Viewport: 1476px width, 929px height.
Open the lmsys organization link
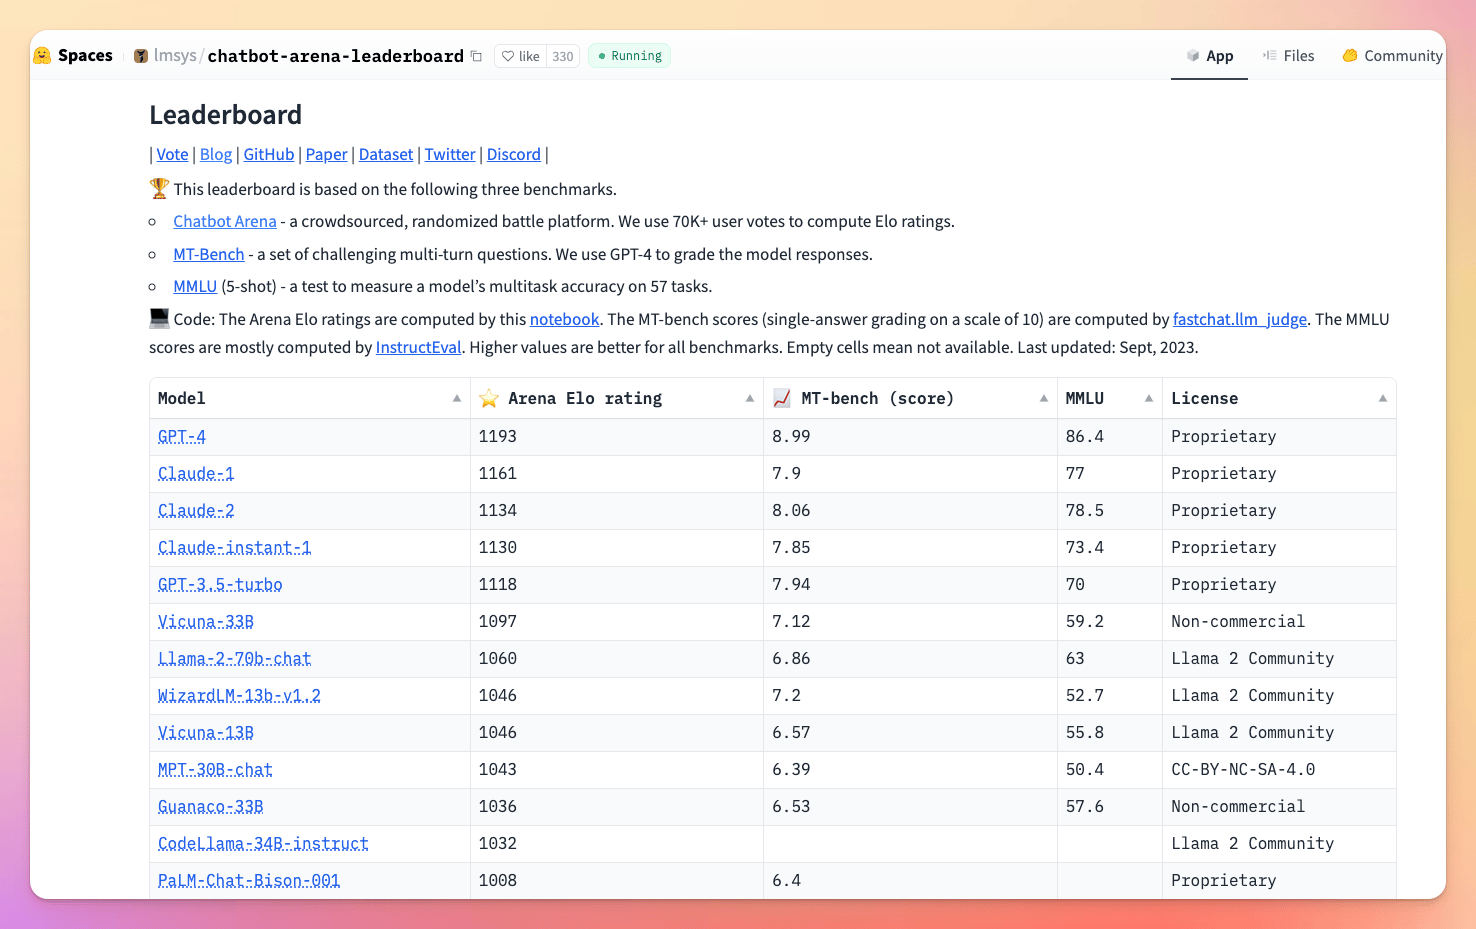click(175, 56)
